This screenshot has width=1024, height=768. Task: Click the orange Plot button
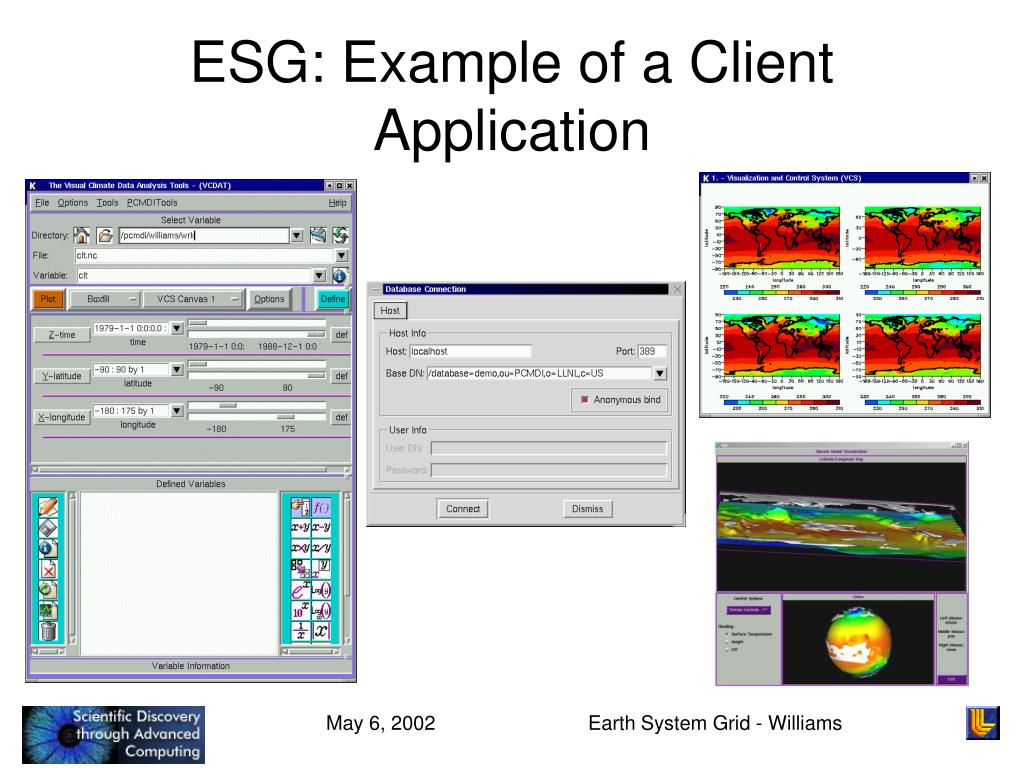[48, 299]
